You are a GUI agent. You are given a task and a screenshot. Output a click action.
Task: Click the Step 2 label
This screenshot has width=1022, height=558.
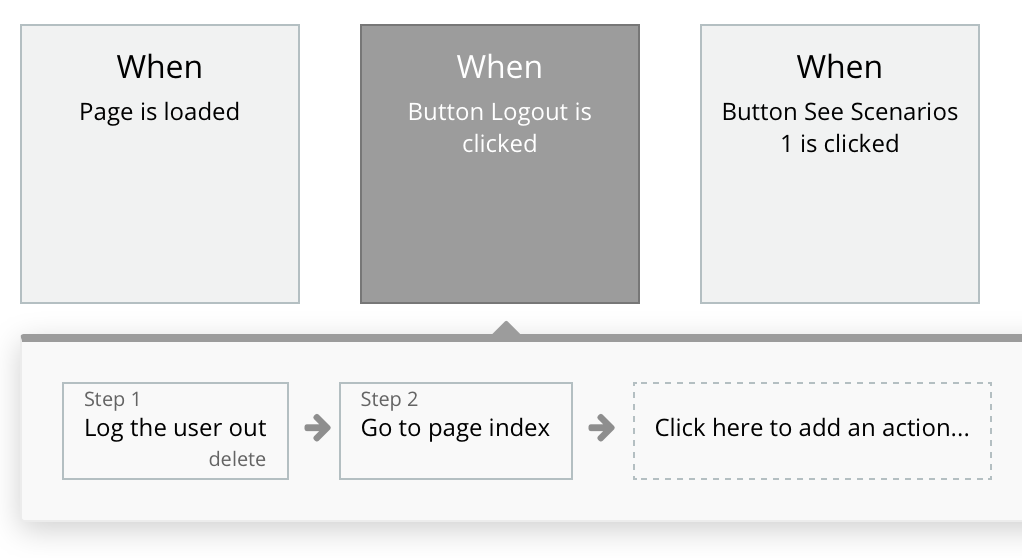(x=389, y=399)
